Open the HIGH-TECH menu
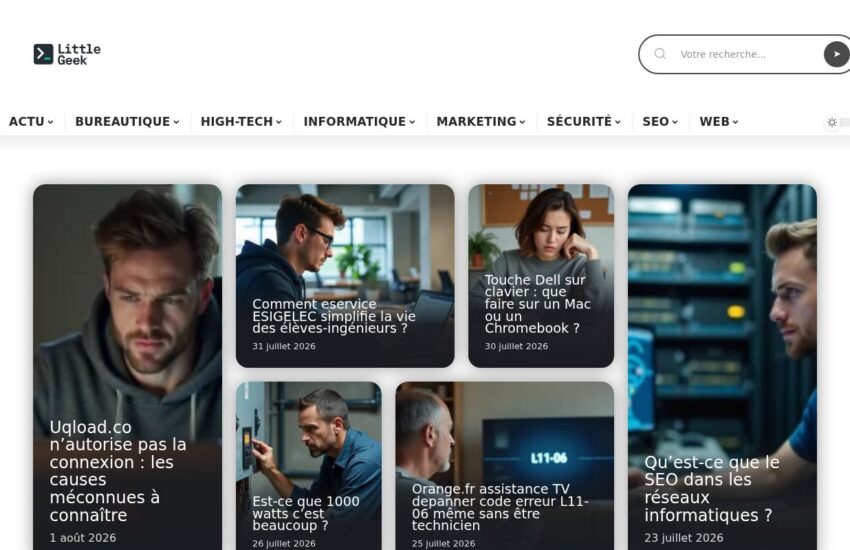Screen dimensions: 850x550 [x=241, y=121]
